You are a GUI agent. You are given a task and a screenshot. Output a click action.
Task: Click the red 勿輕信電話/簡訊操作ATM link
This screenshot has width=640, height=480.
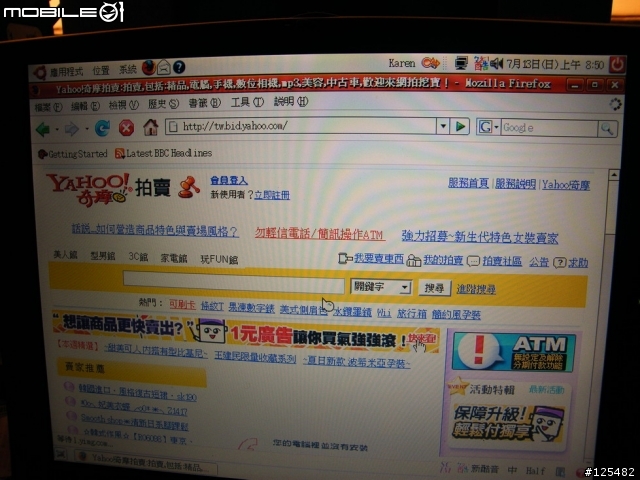point(319,233)
